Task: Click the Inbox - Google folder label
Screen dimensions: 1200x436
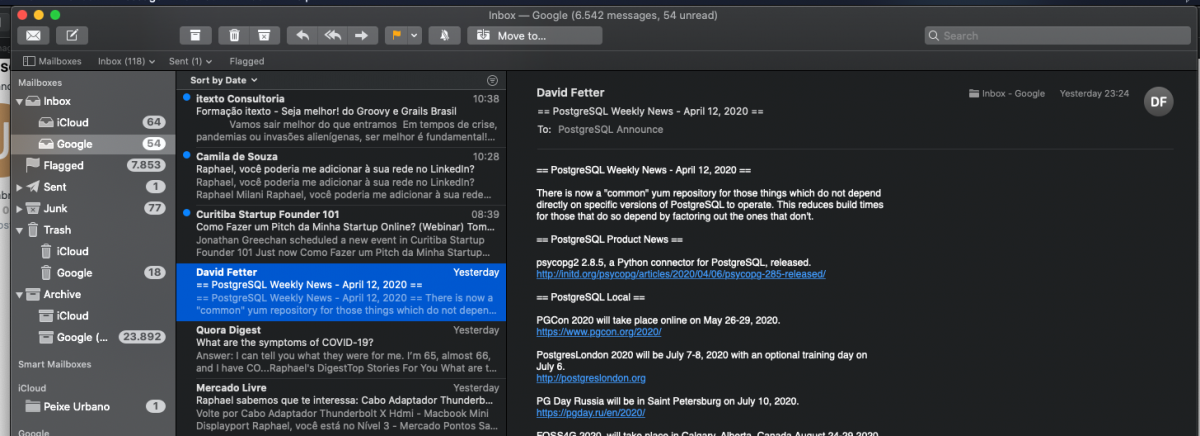Action: (1007, 93)
